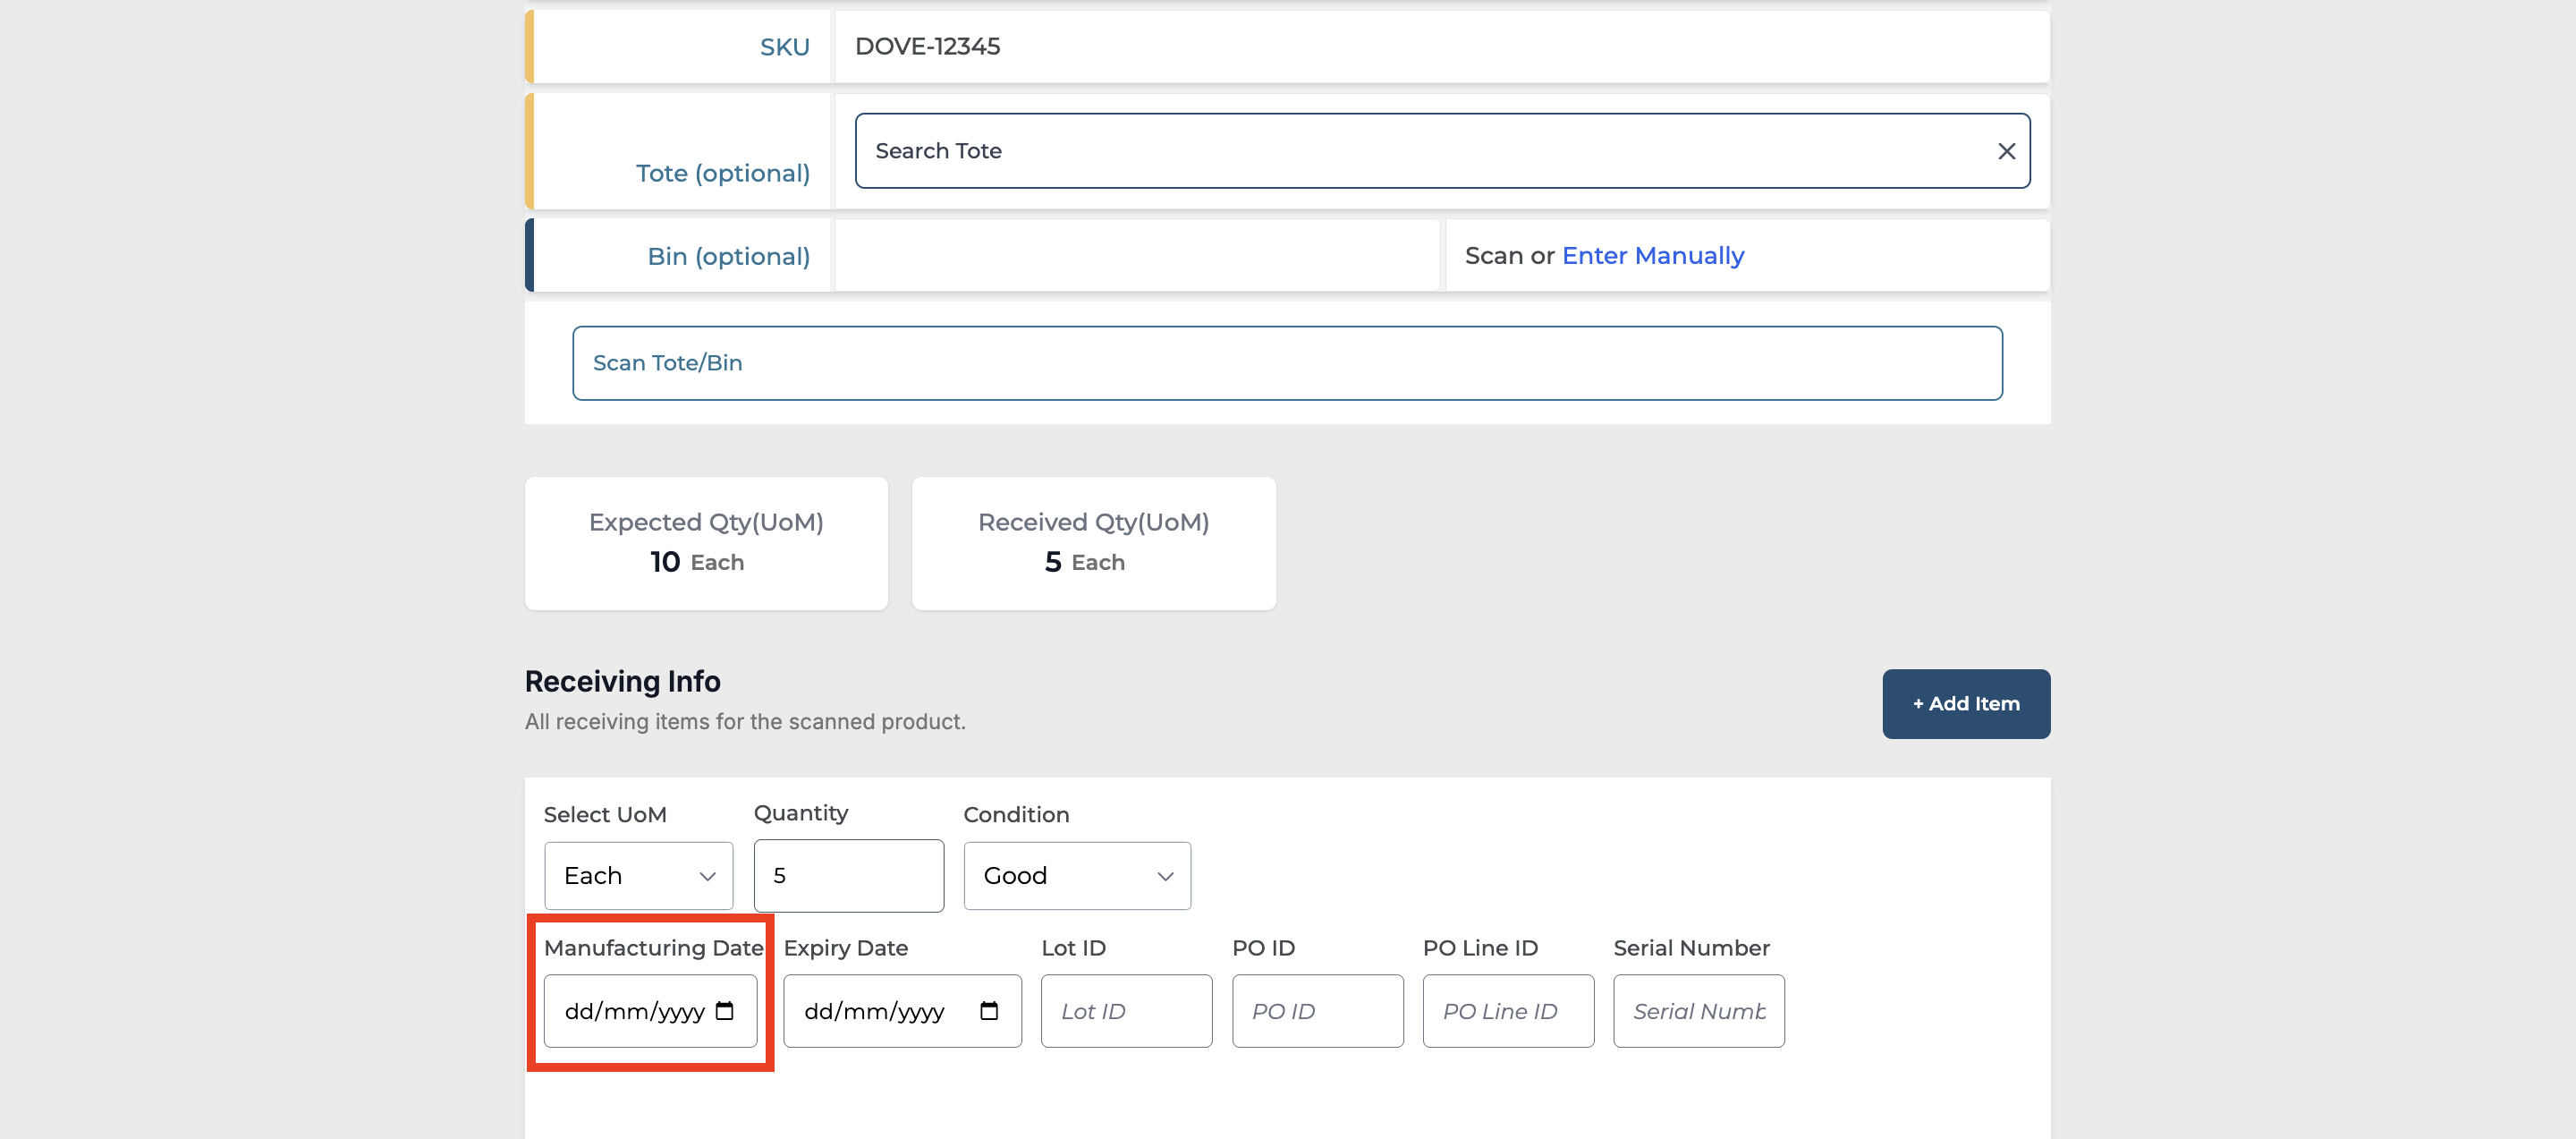
Task: Clear the Search Tote field with X
Action: [2006, 151]
